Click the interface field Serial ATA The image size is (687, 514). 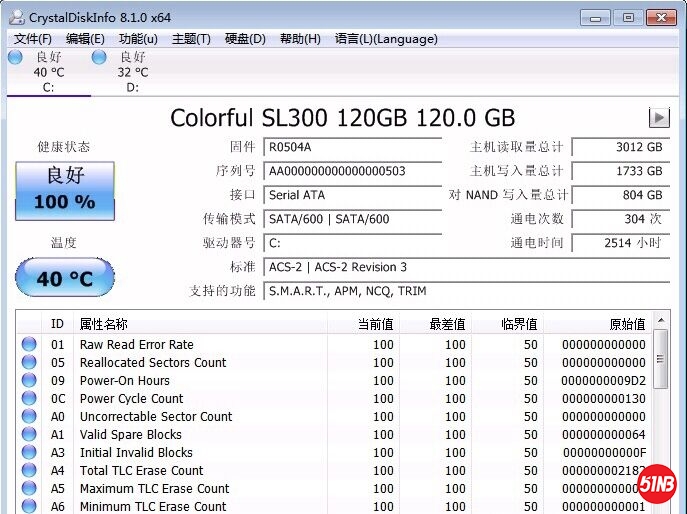point(352,195)
